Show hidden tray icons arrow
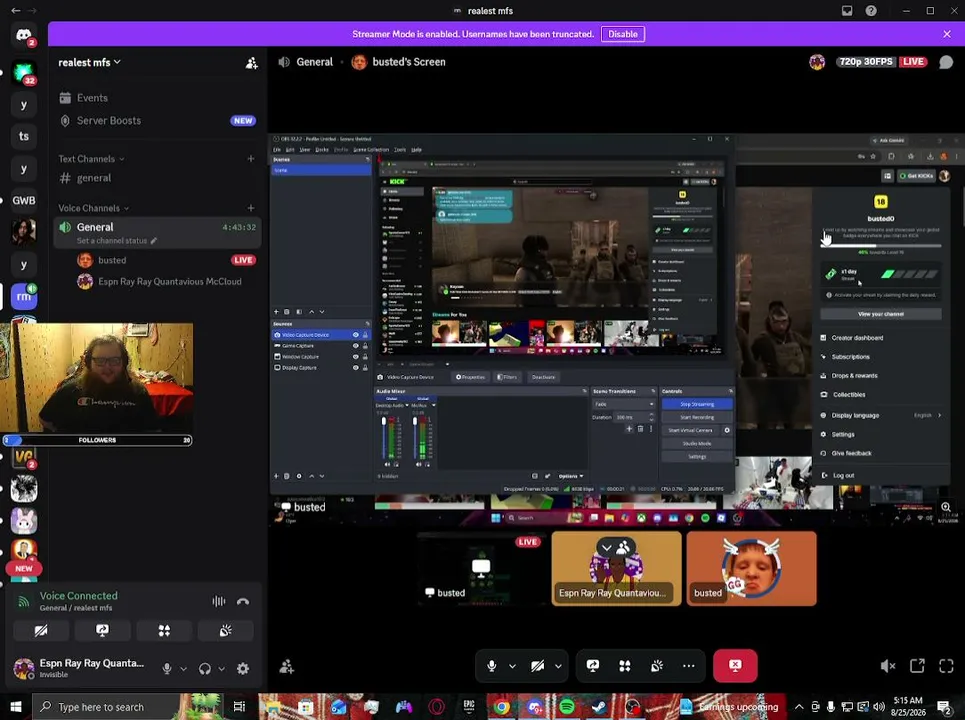This screenshot has height=720, width=965. pos(799,706)
